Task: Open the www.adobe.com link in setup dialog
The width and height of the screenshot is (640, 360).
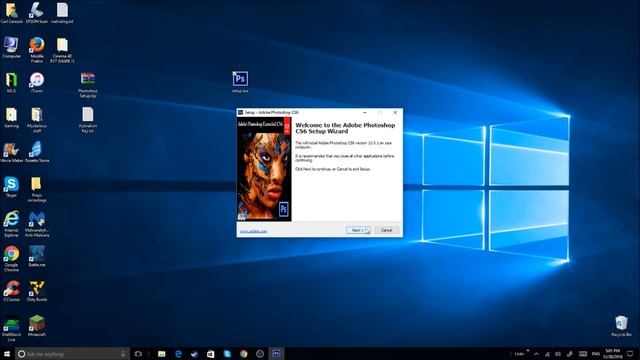Action: 253,231
